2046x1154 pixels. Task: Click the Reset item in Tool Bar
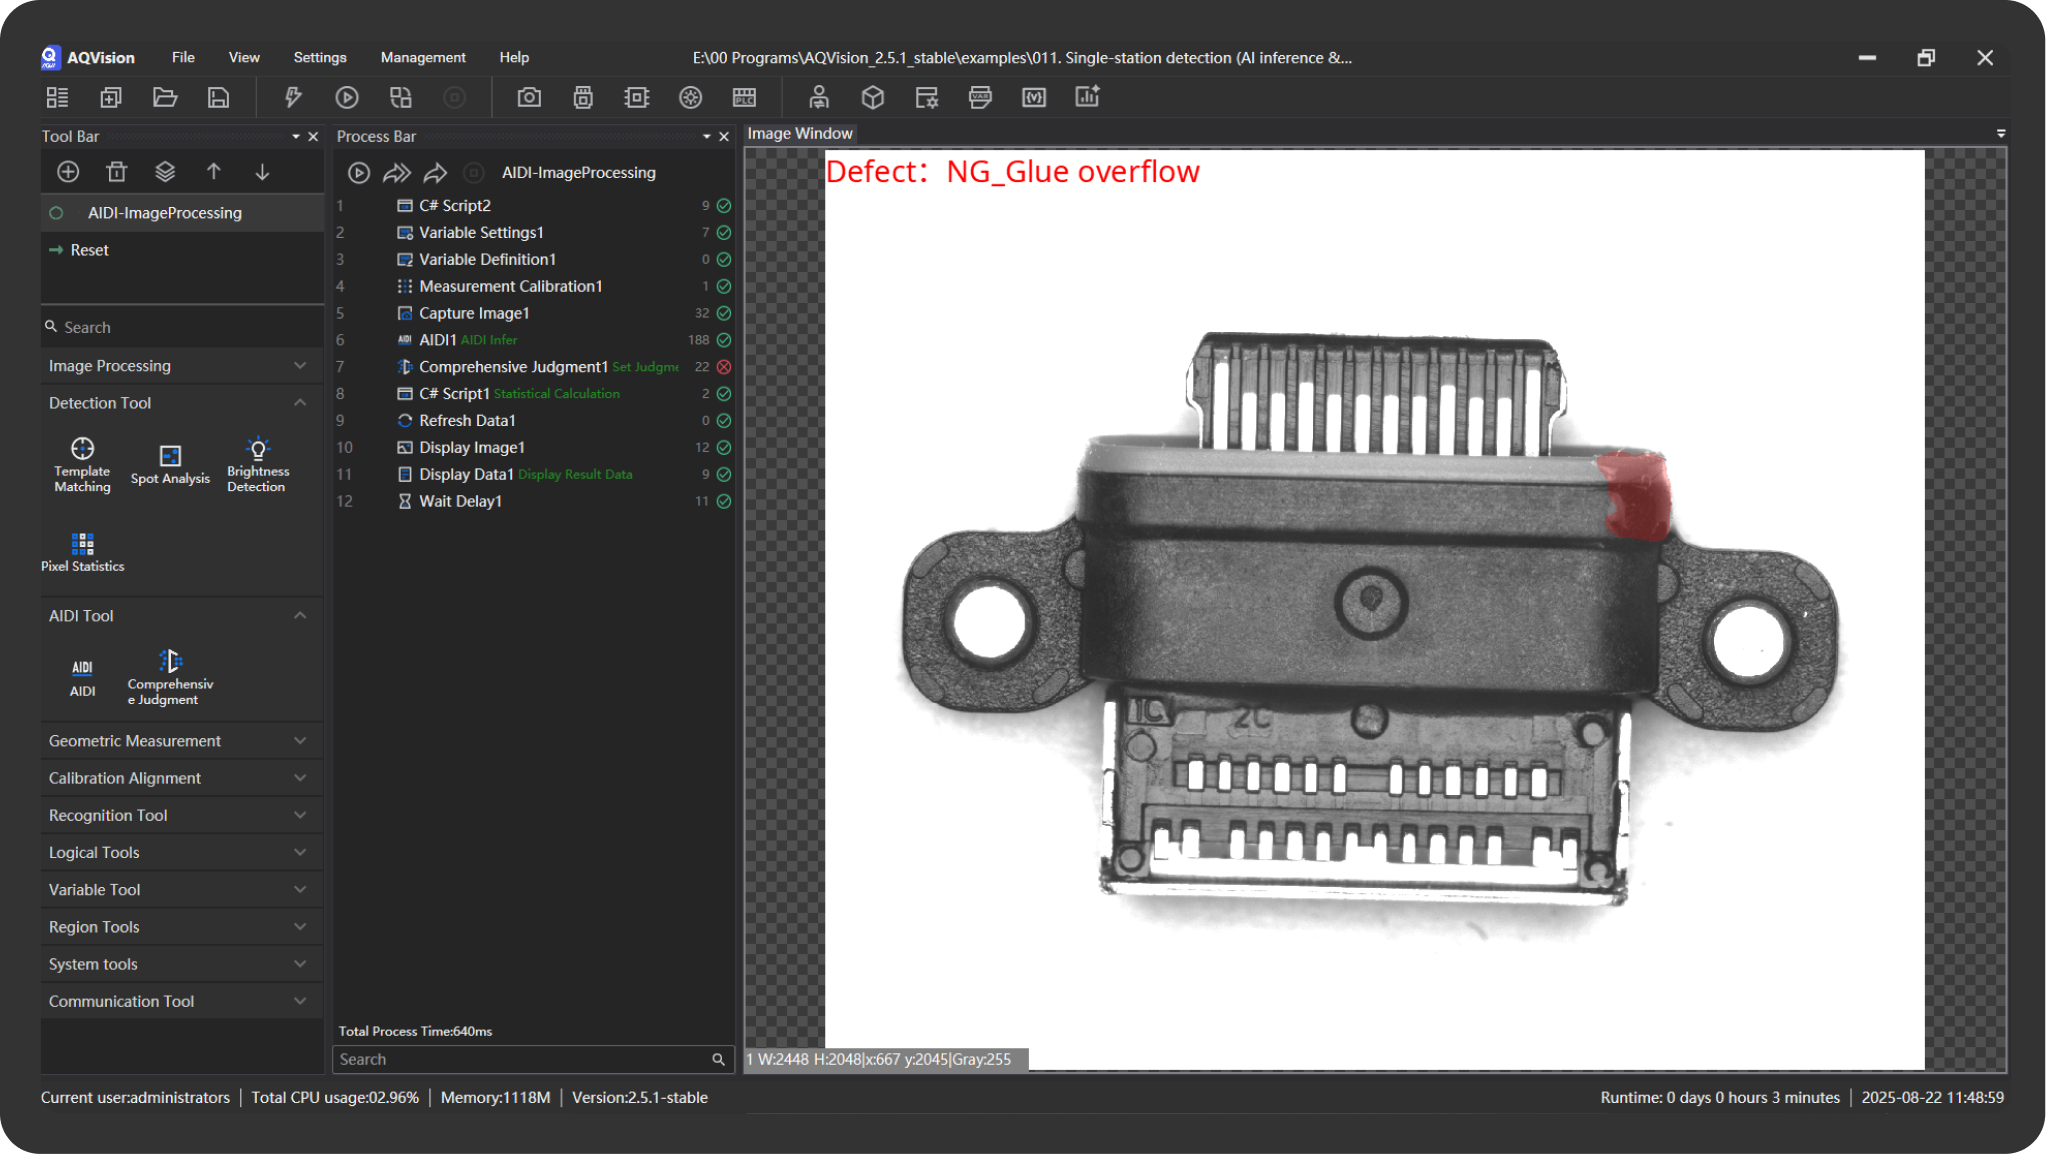(x=89, y=250)
